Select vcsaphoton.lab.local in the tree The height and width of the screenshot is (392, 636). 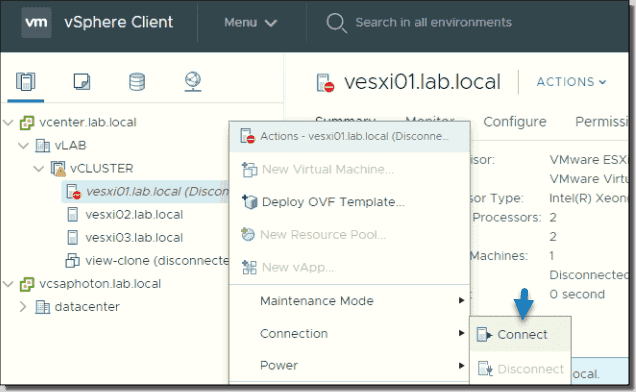tap(100, 284)
